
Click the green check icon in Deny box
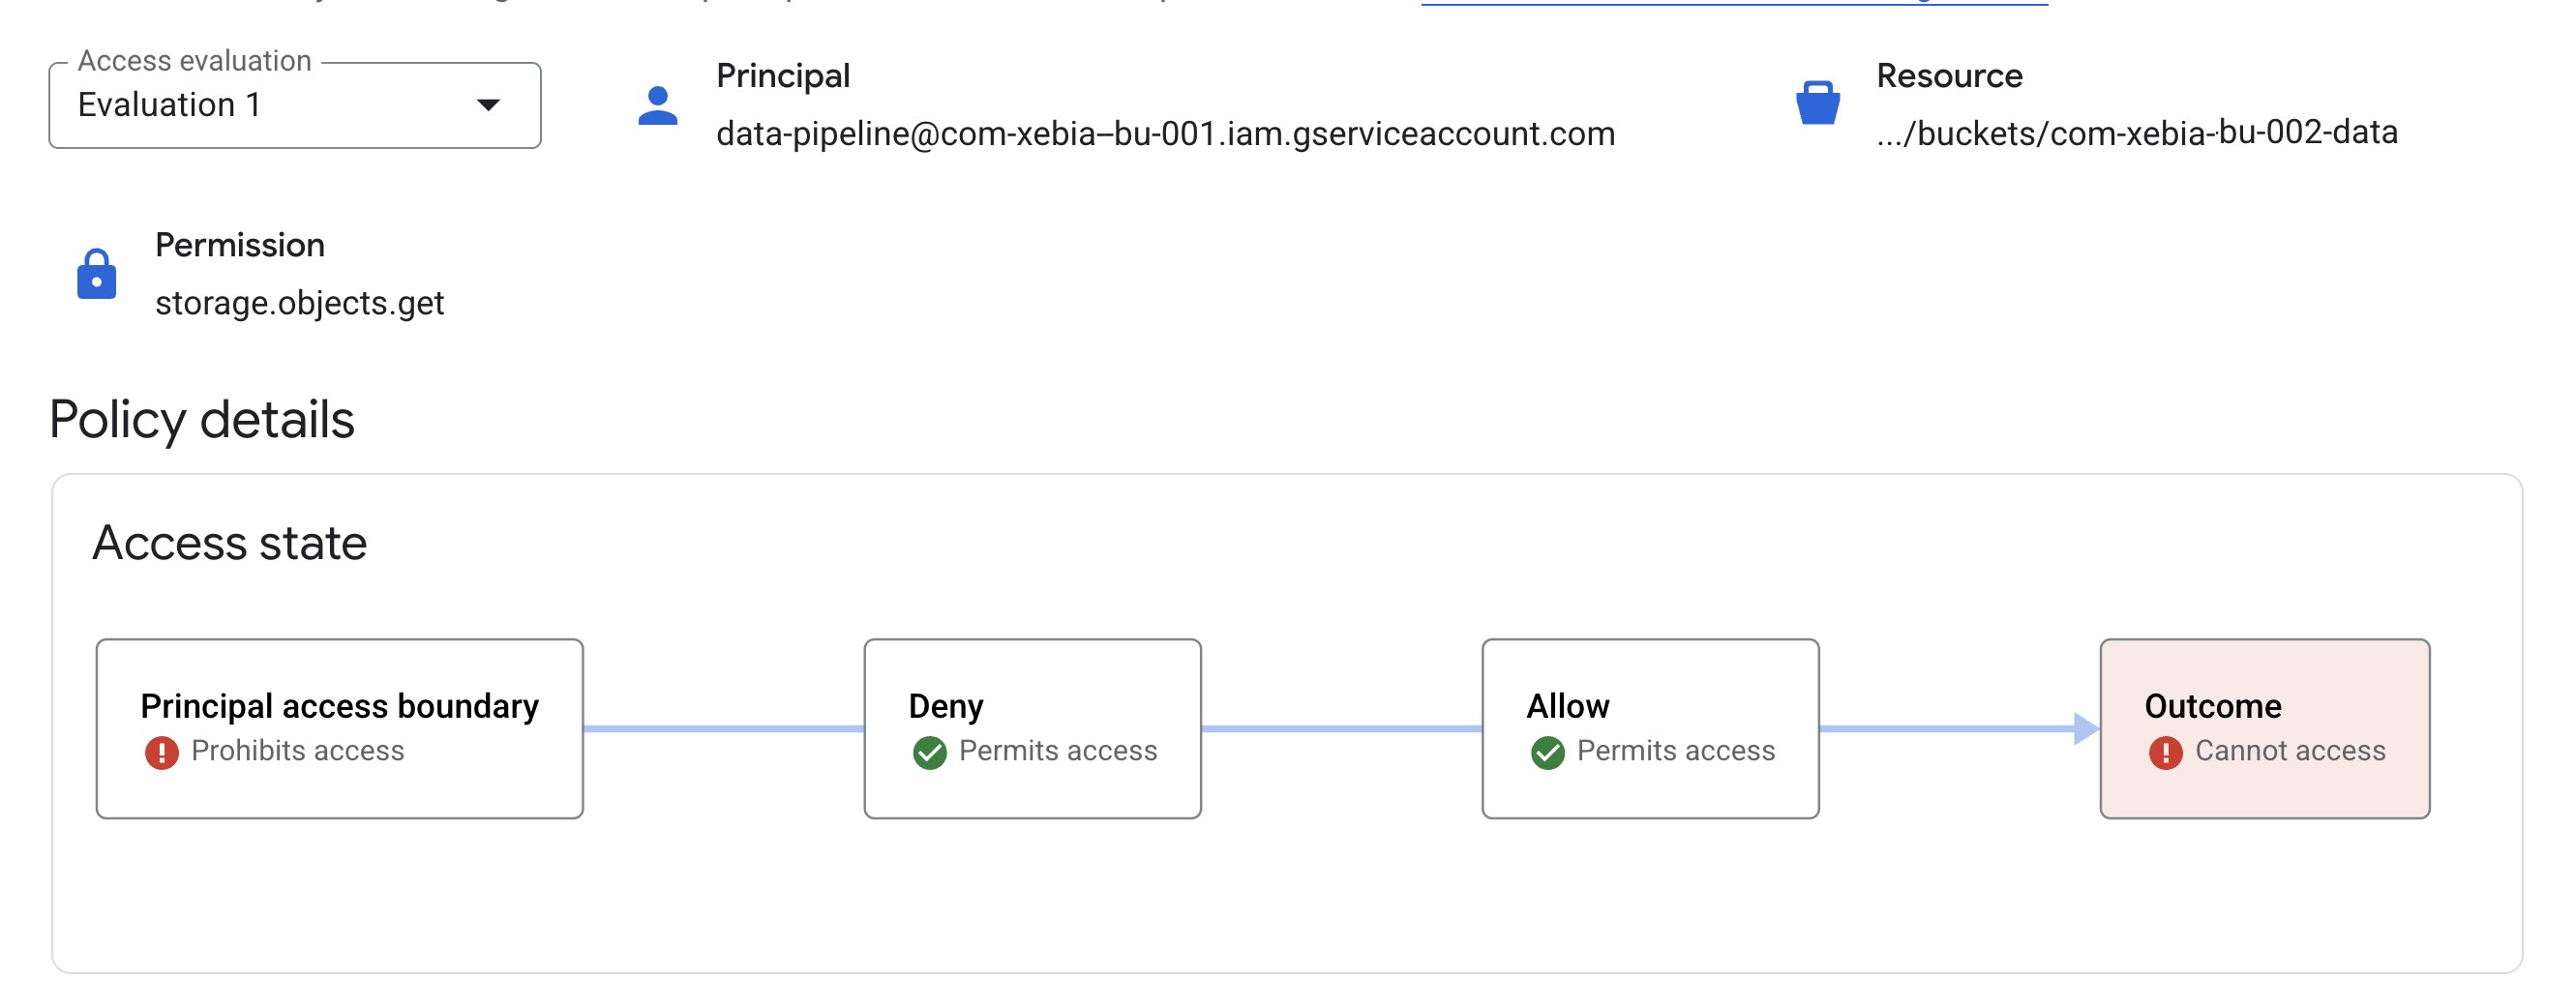(x=929, y=752)
